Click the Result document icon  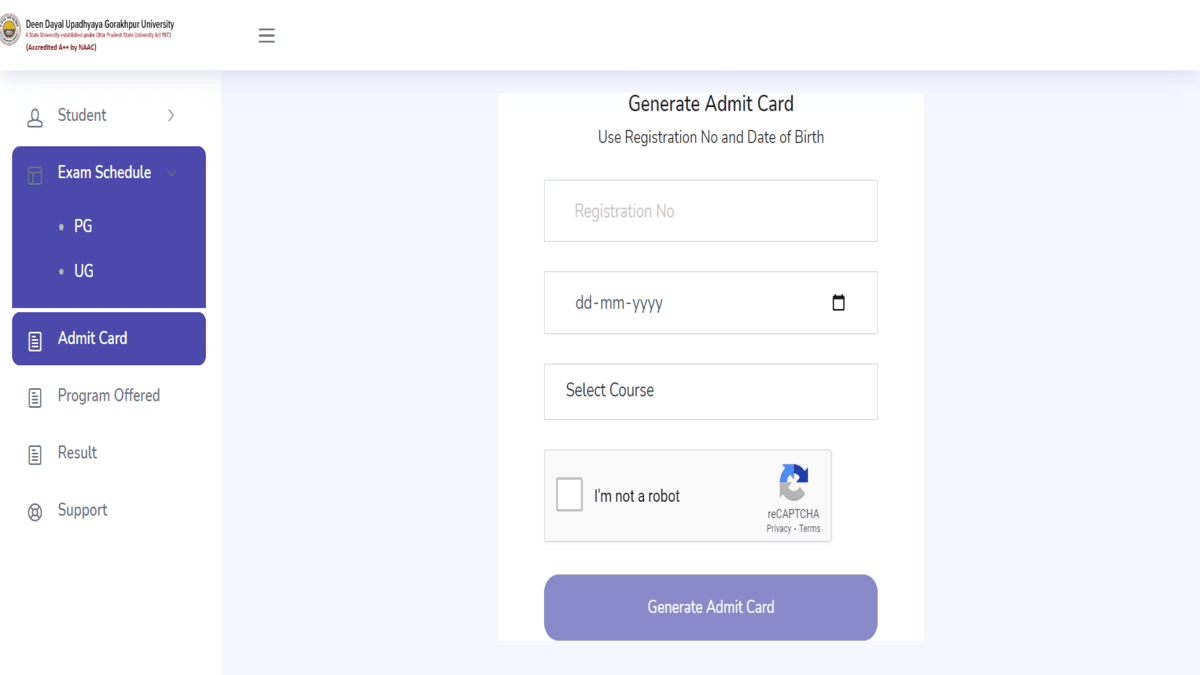pyautogui.click(x=35, y=455)
